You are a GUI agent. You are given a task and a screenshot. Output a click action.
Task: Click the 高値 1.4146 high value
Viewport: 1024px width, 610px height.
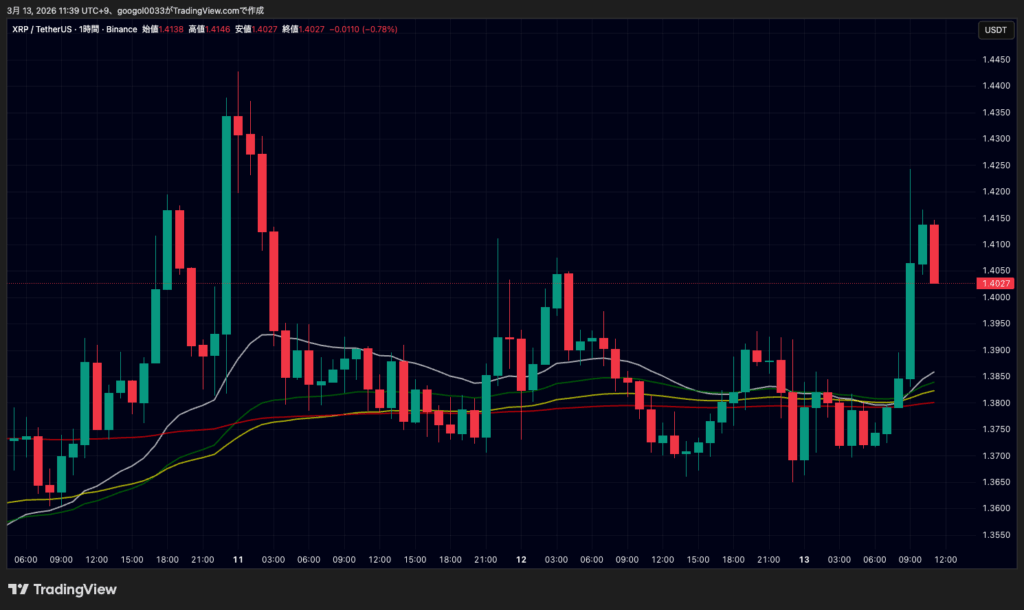pos(216,30)
